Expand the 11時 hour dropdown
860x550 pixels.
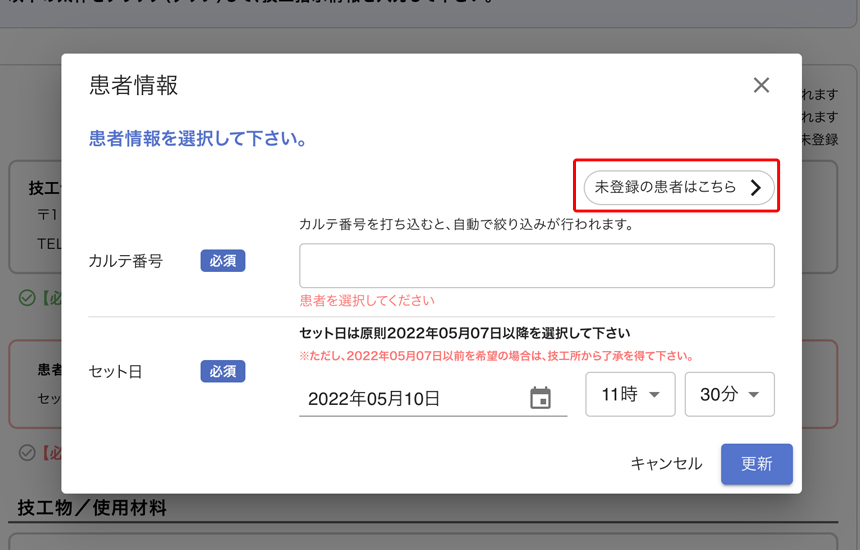tap(630, 394)
